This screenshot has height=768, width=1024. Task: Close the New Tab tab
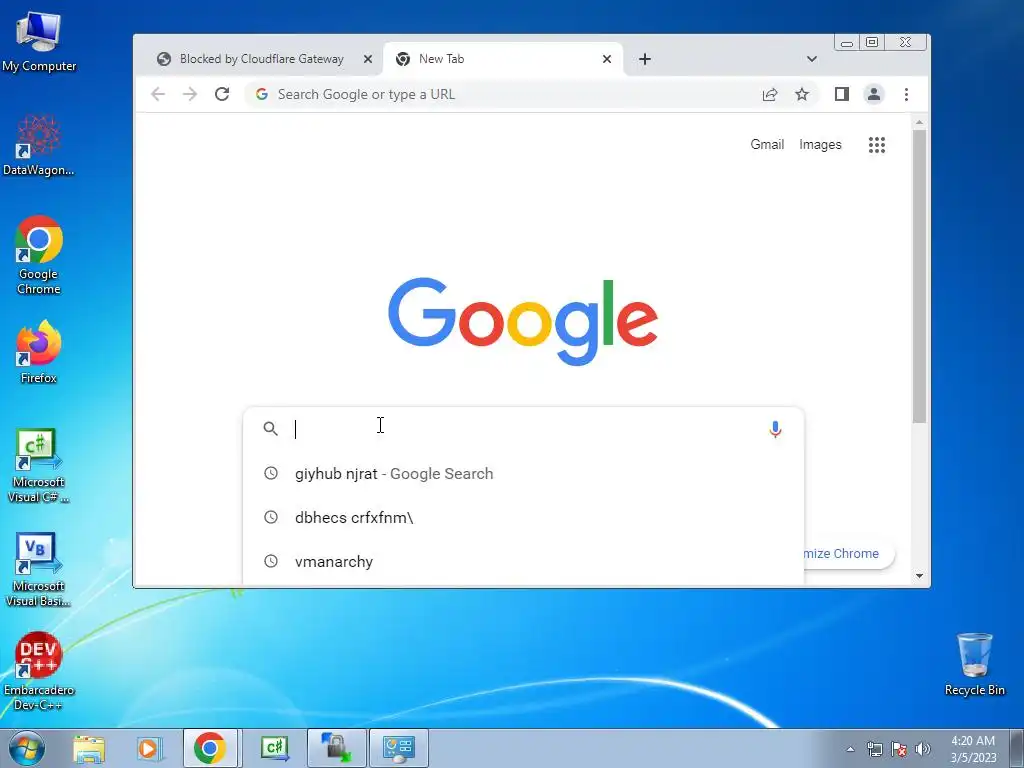pos(607,59)
